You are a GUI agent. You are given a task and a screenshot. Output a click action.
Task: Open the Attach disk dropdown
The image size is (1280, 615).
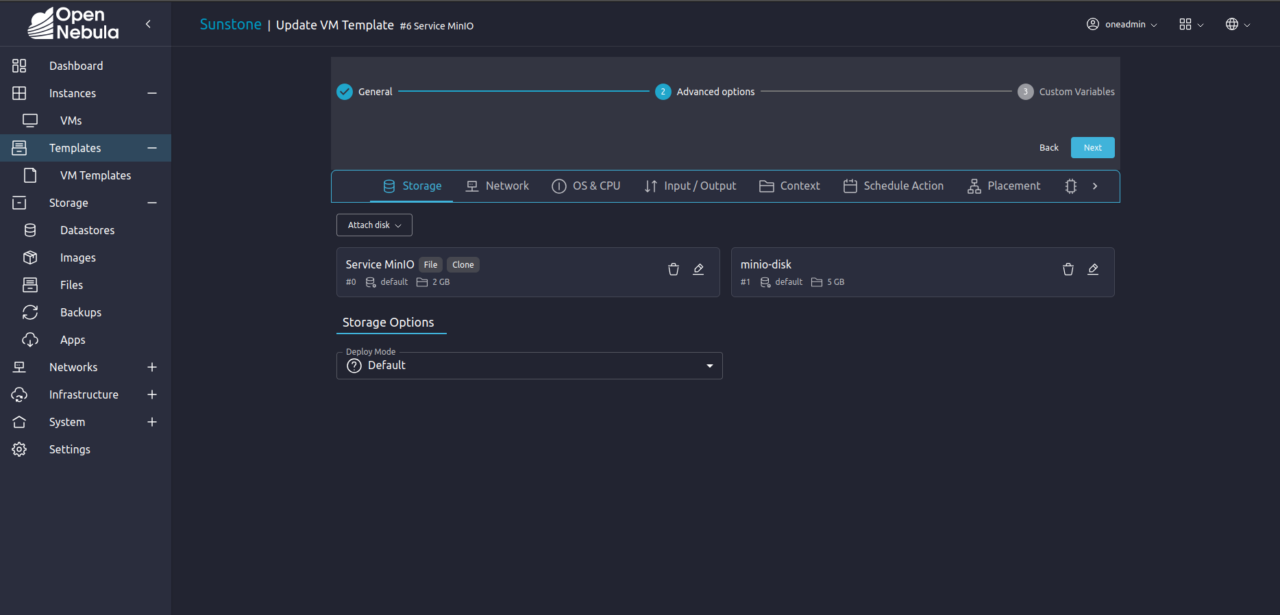[x=374, y=224]
